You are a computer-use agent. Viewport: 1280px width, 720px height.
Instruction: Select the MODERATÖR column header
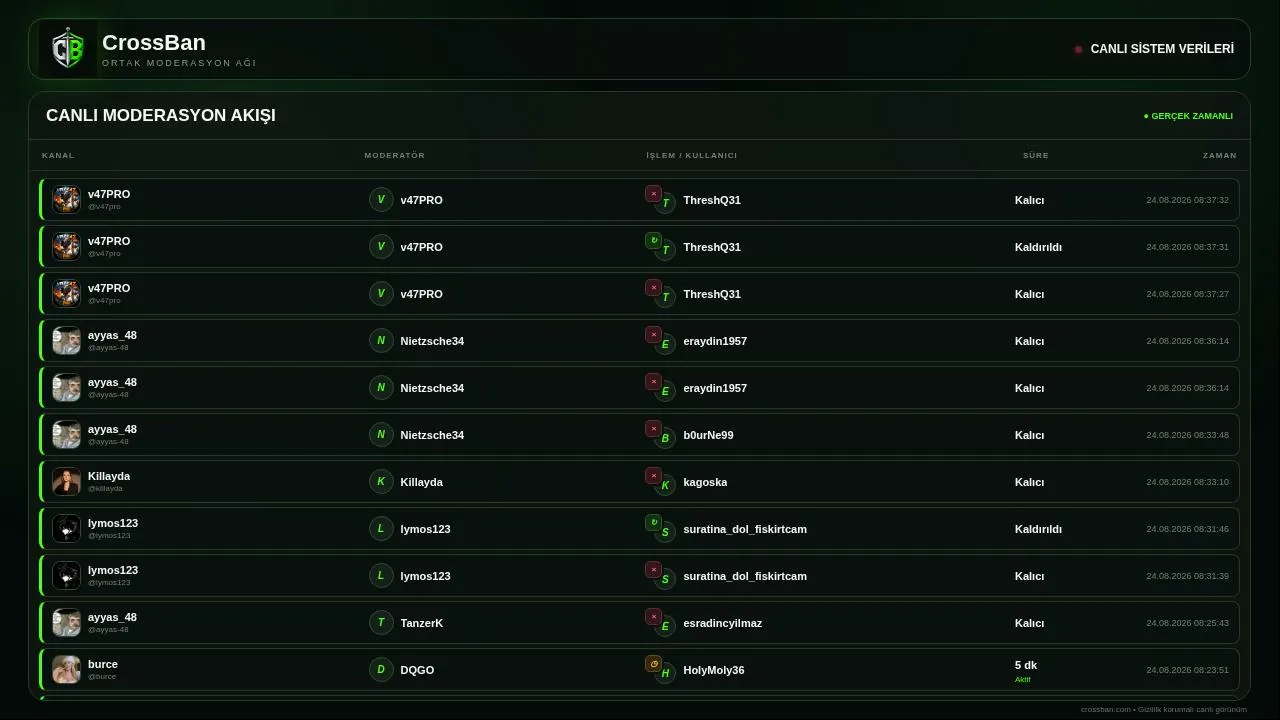click(394, 155)
